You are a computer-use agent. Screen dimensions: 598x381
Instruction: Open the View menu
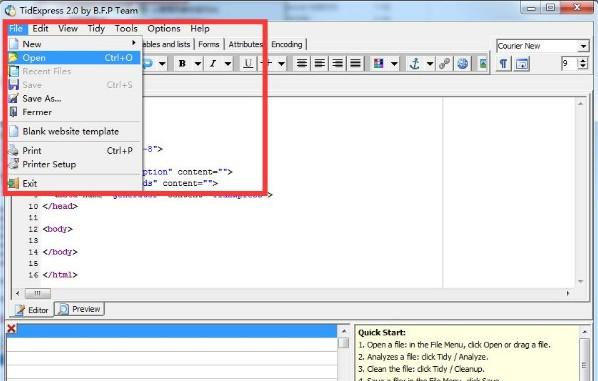[x=68, y=29]
